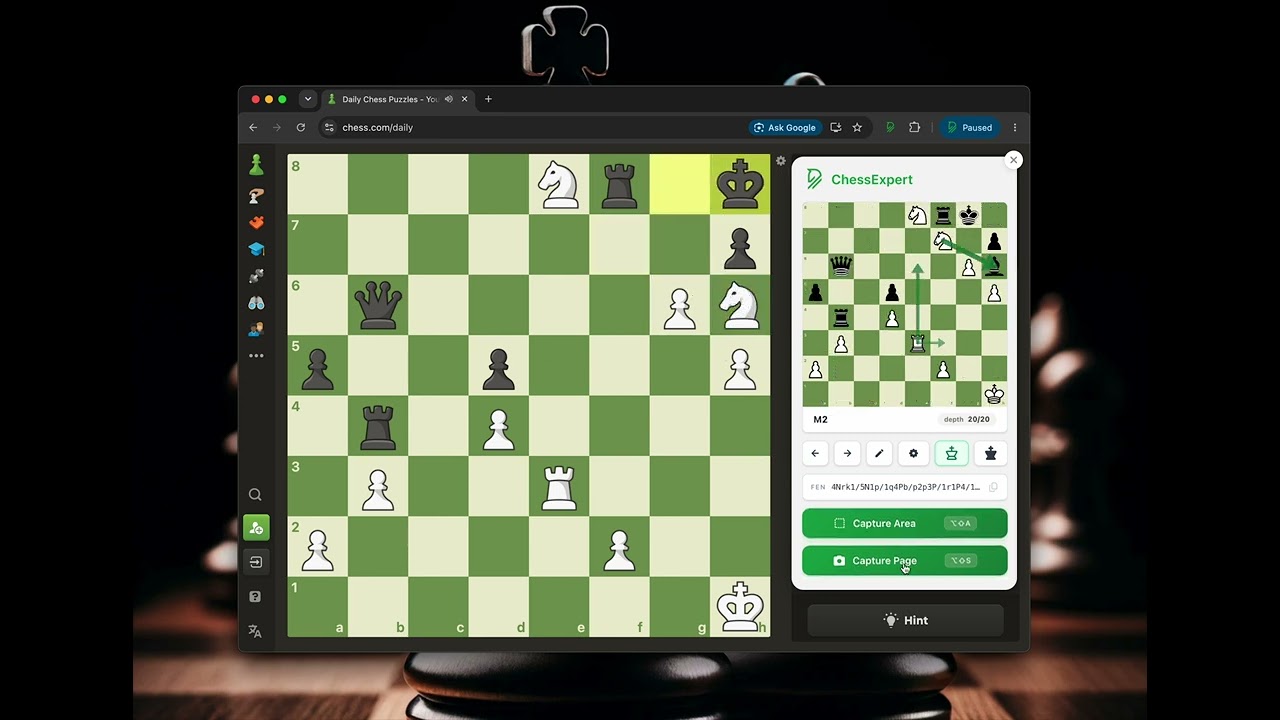Click the Ask Google button

(x=785, y=127)
